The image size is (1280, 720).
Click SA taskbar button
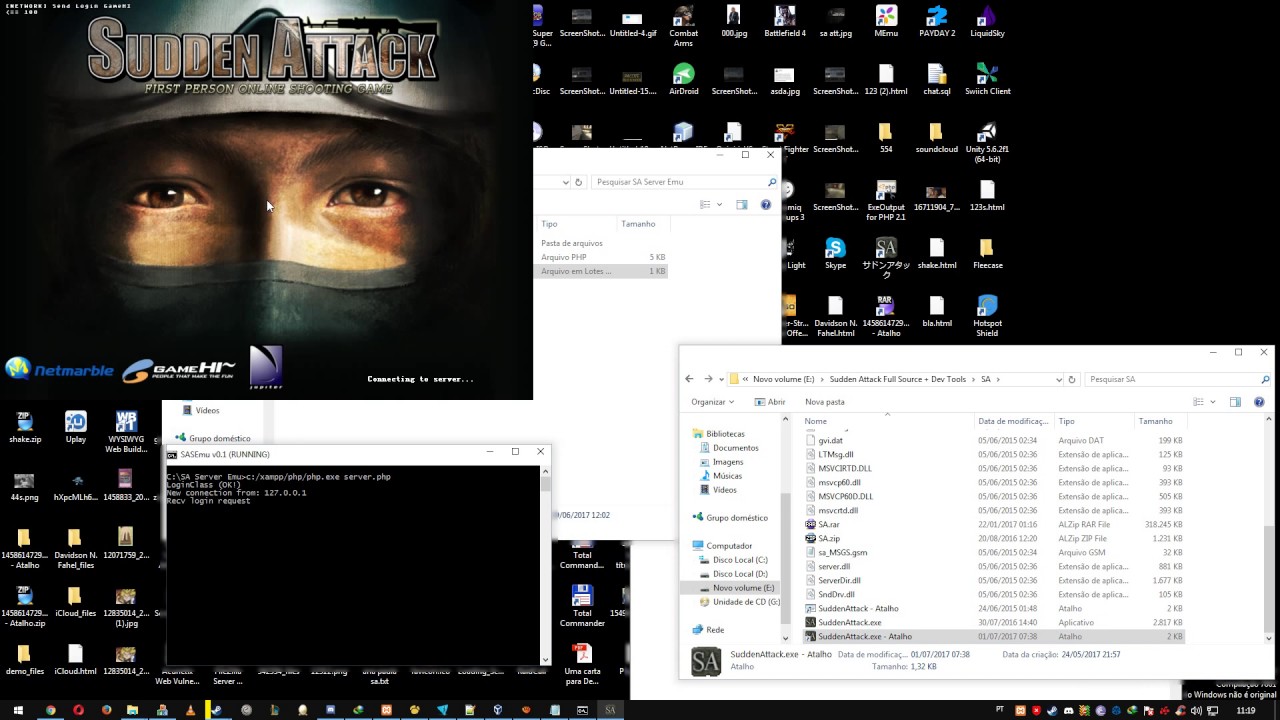(610, 710)
